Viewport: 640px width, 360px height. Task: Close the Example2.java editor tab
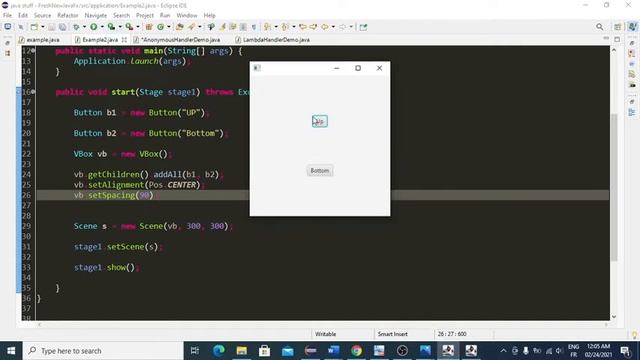coord(124,40)
